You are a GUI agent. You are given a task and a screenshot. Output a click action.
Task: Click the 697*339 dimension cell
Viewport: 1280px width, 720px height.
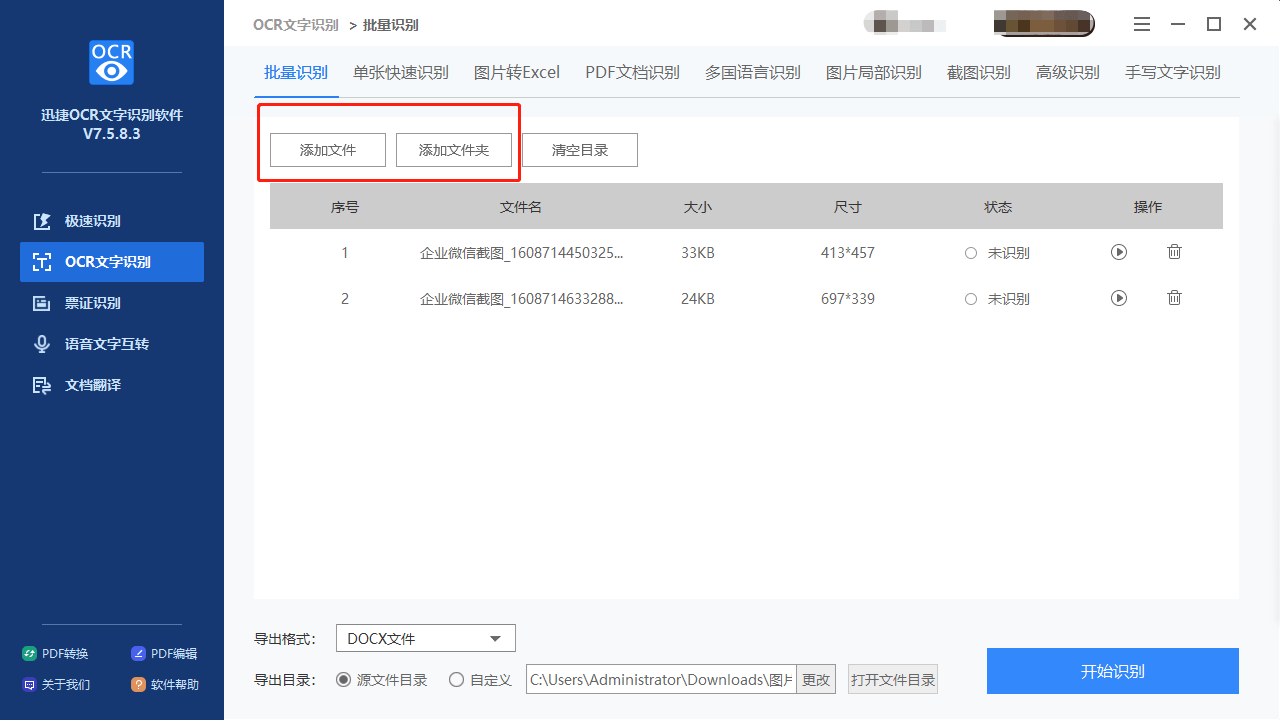(x=848, y=299)
